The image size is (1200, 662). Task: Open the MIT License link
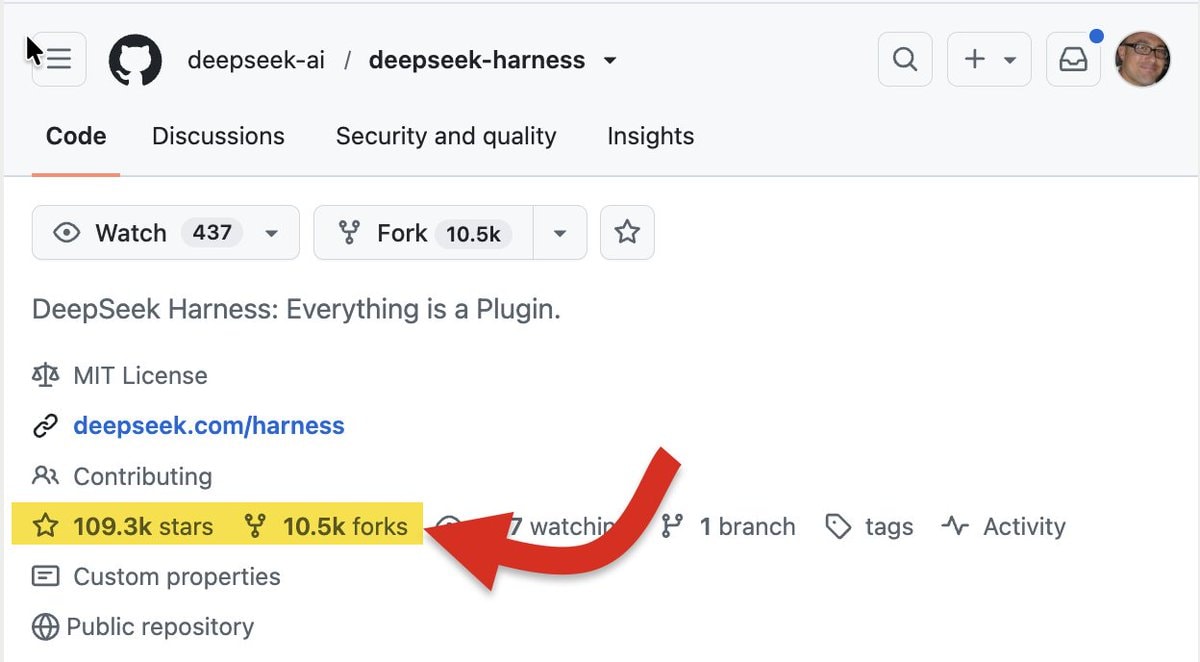[140, 376]
